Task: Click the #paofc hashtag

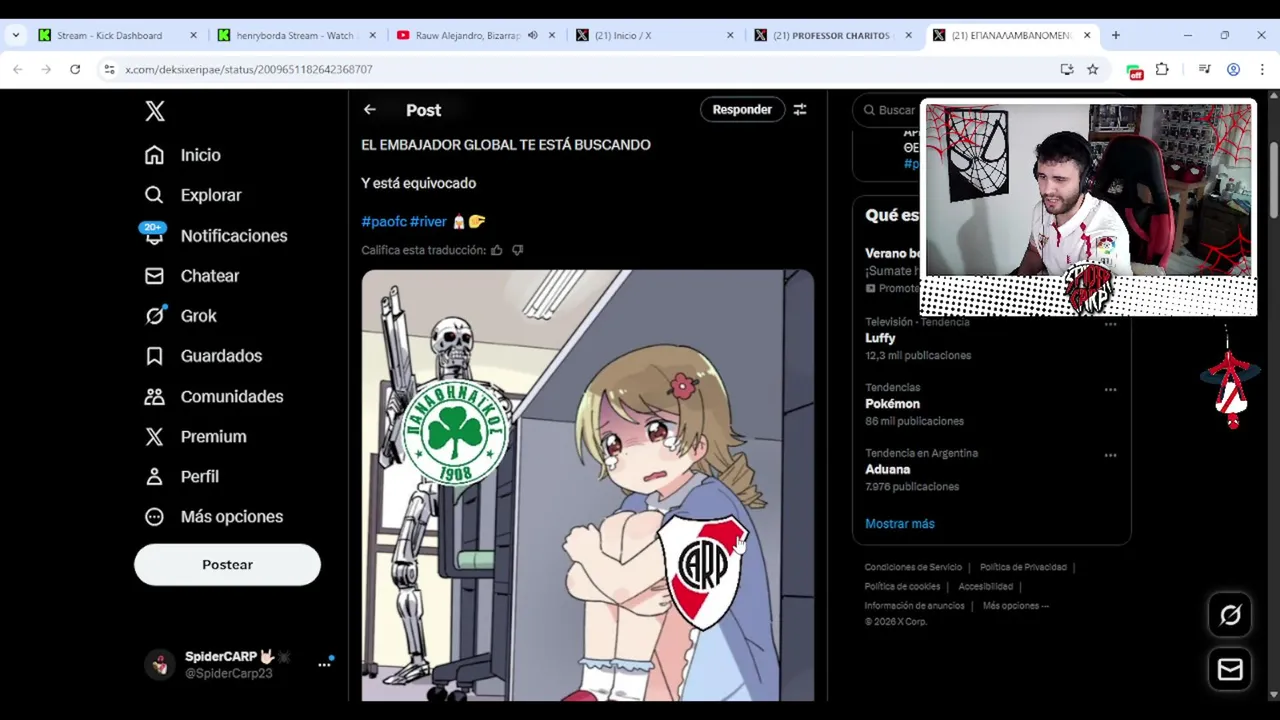Action: [384, 222]
